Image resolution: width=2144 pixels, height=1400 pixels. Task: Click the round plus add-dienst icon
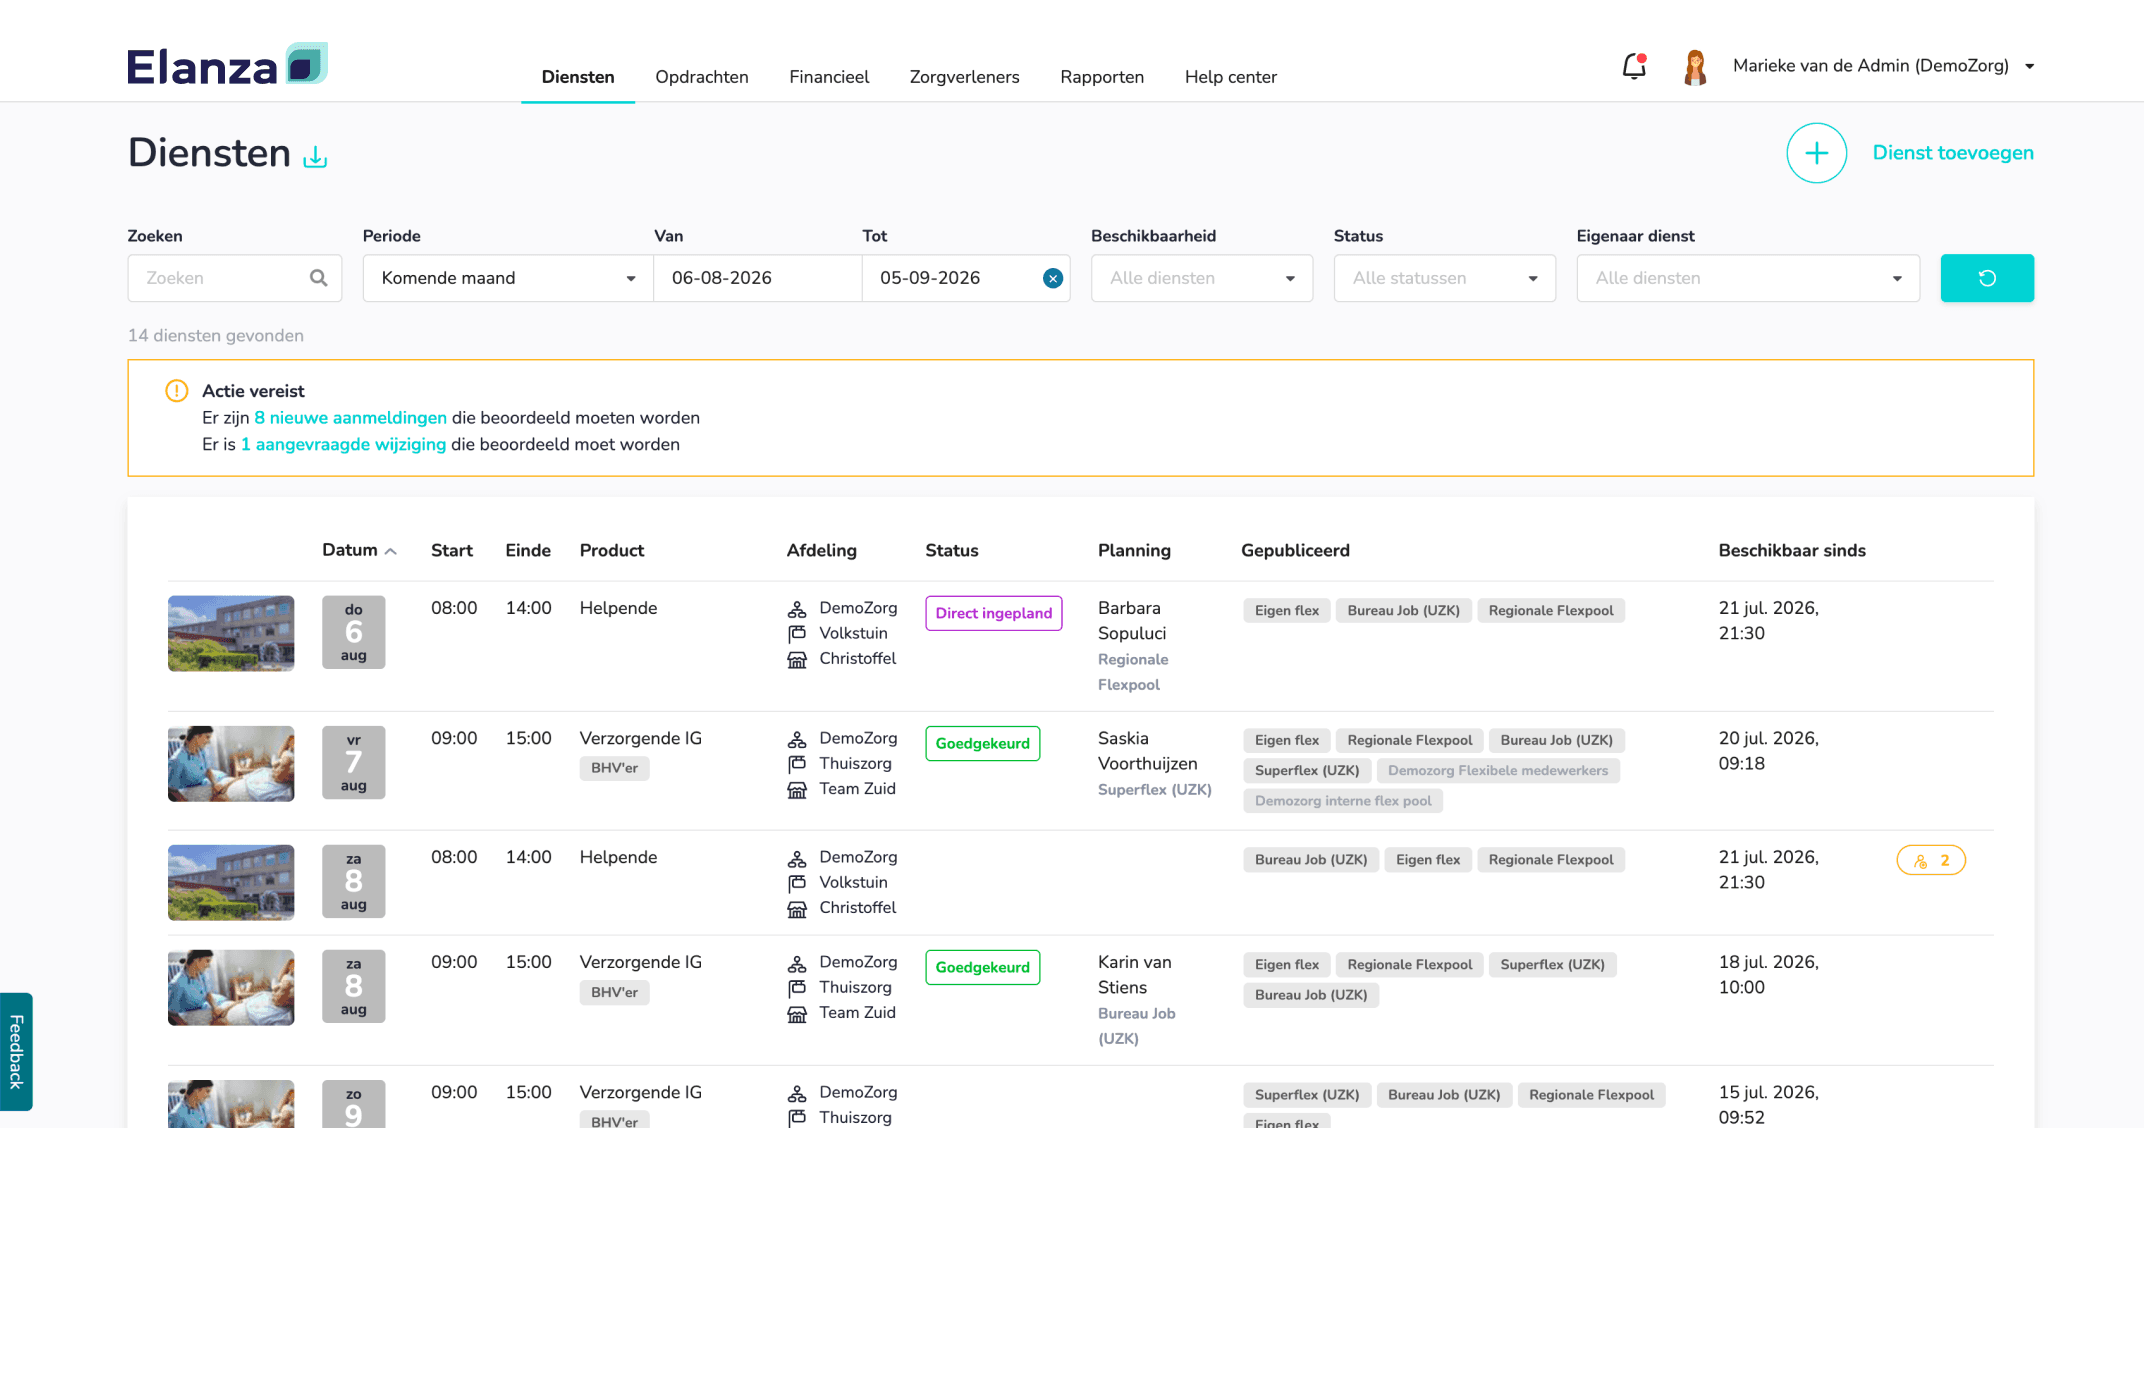coord(1816,153)
